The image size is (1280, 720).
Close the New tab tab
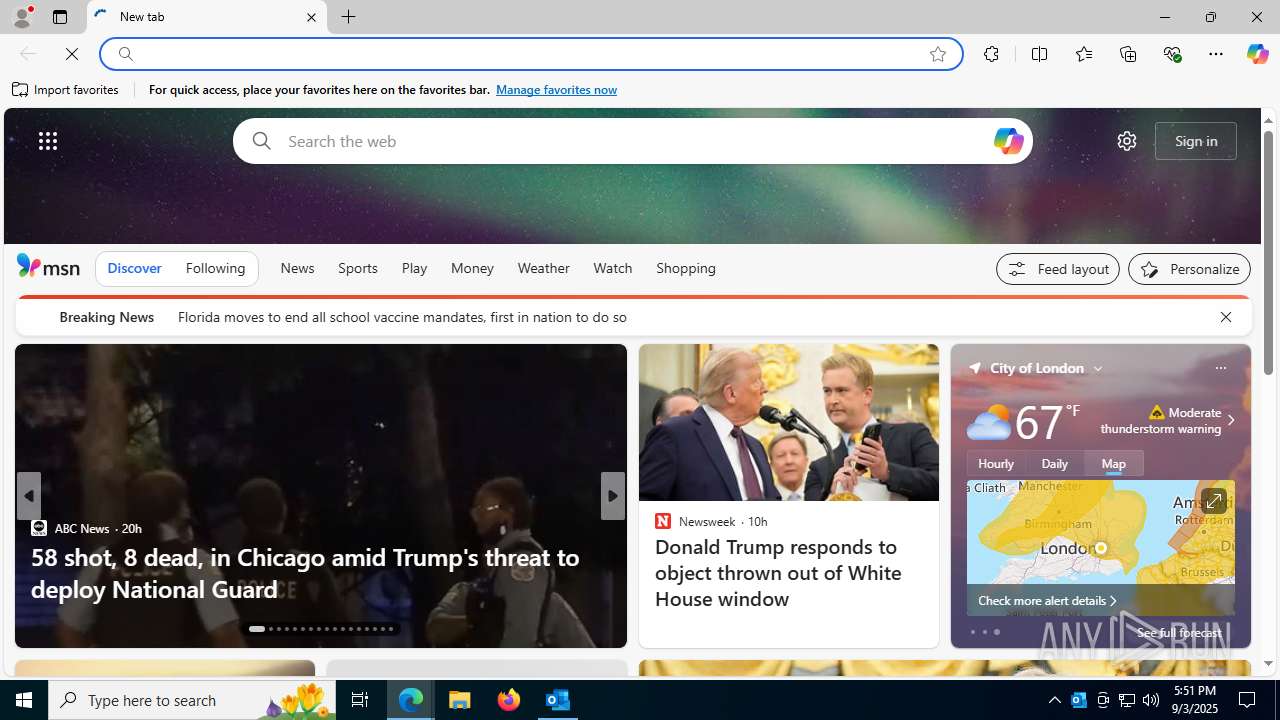point(311,17)
